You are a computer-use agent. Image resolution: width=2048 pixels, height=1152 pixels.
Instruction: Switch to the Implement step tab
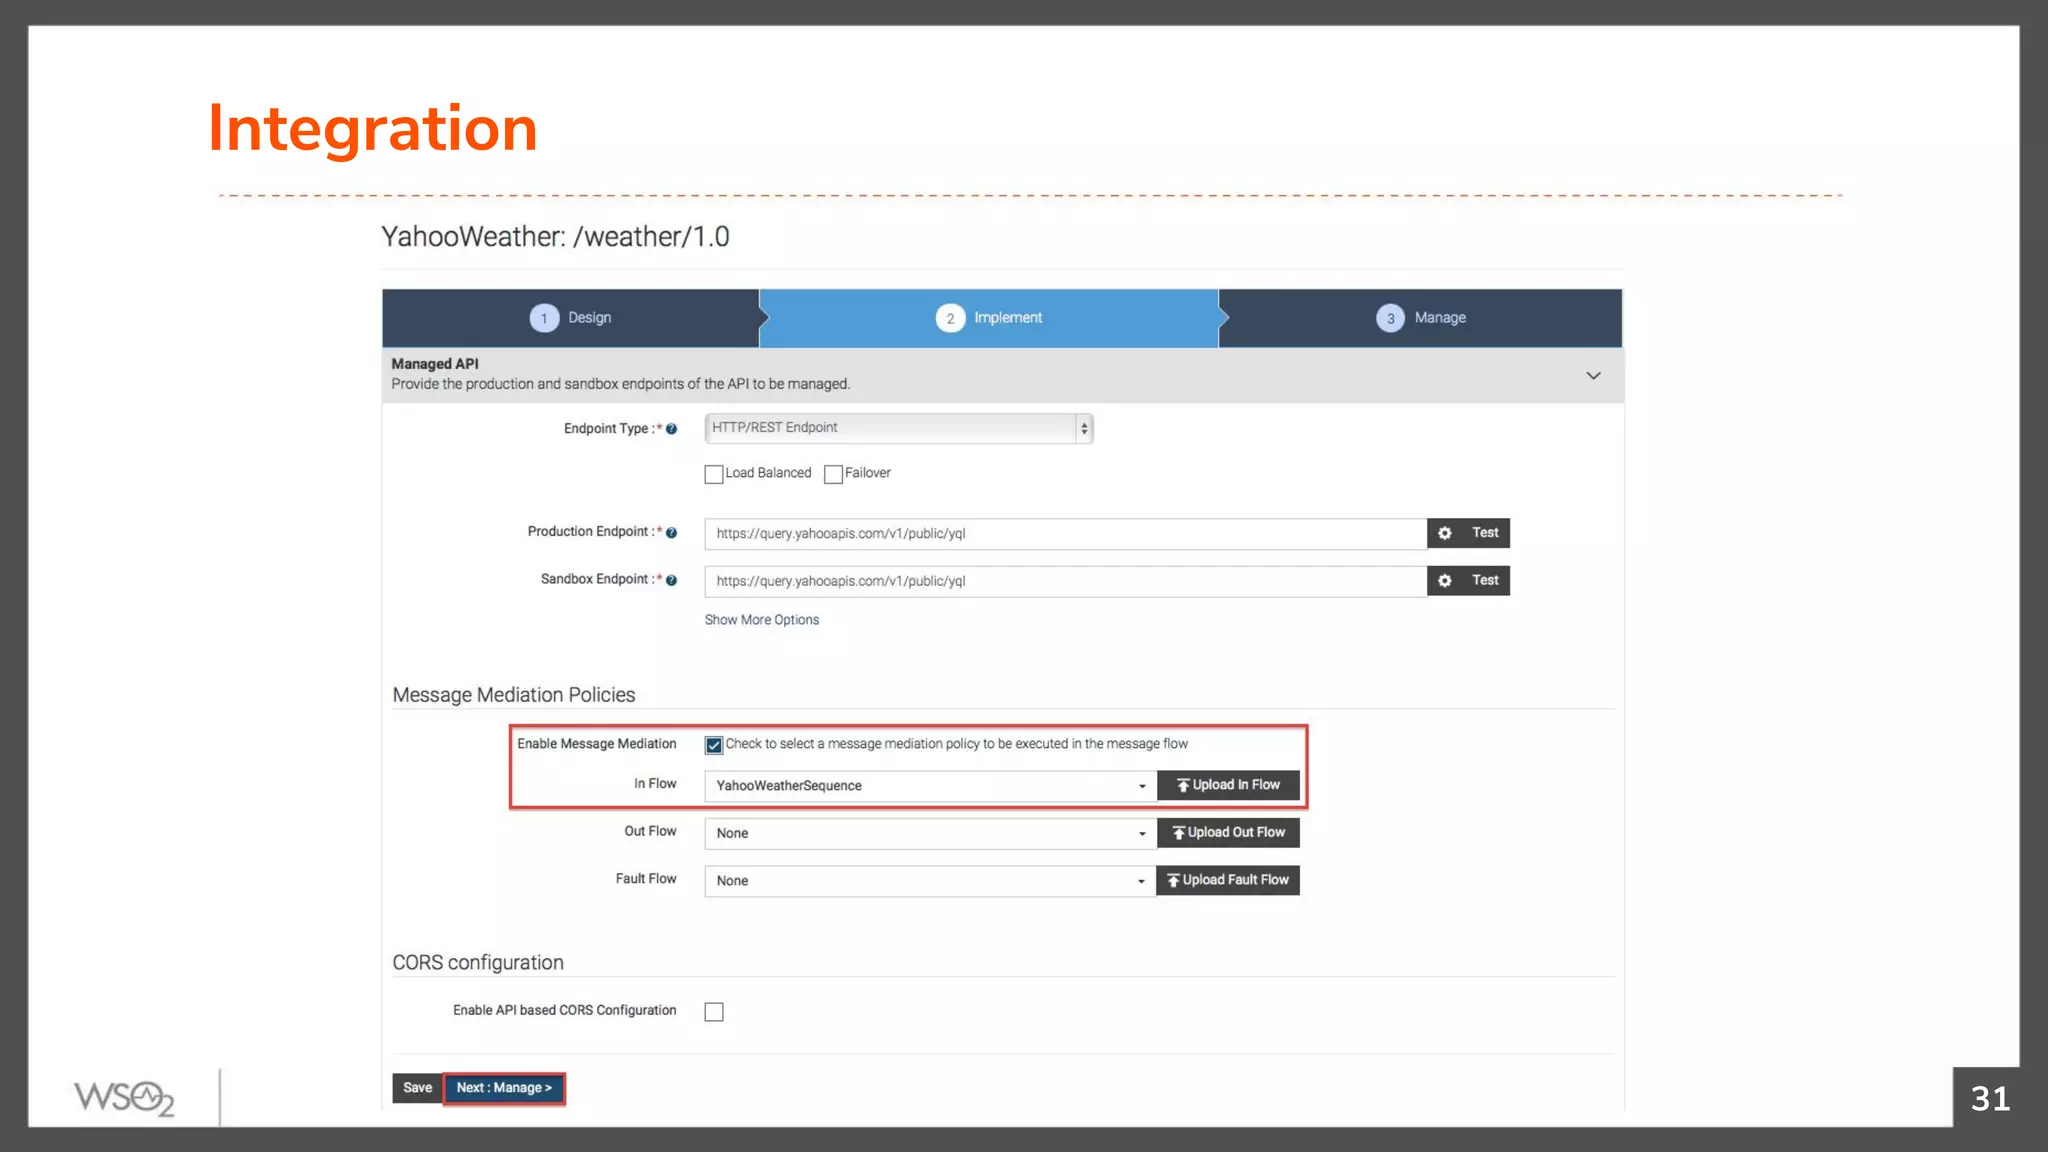point(988,318)
